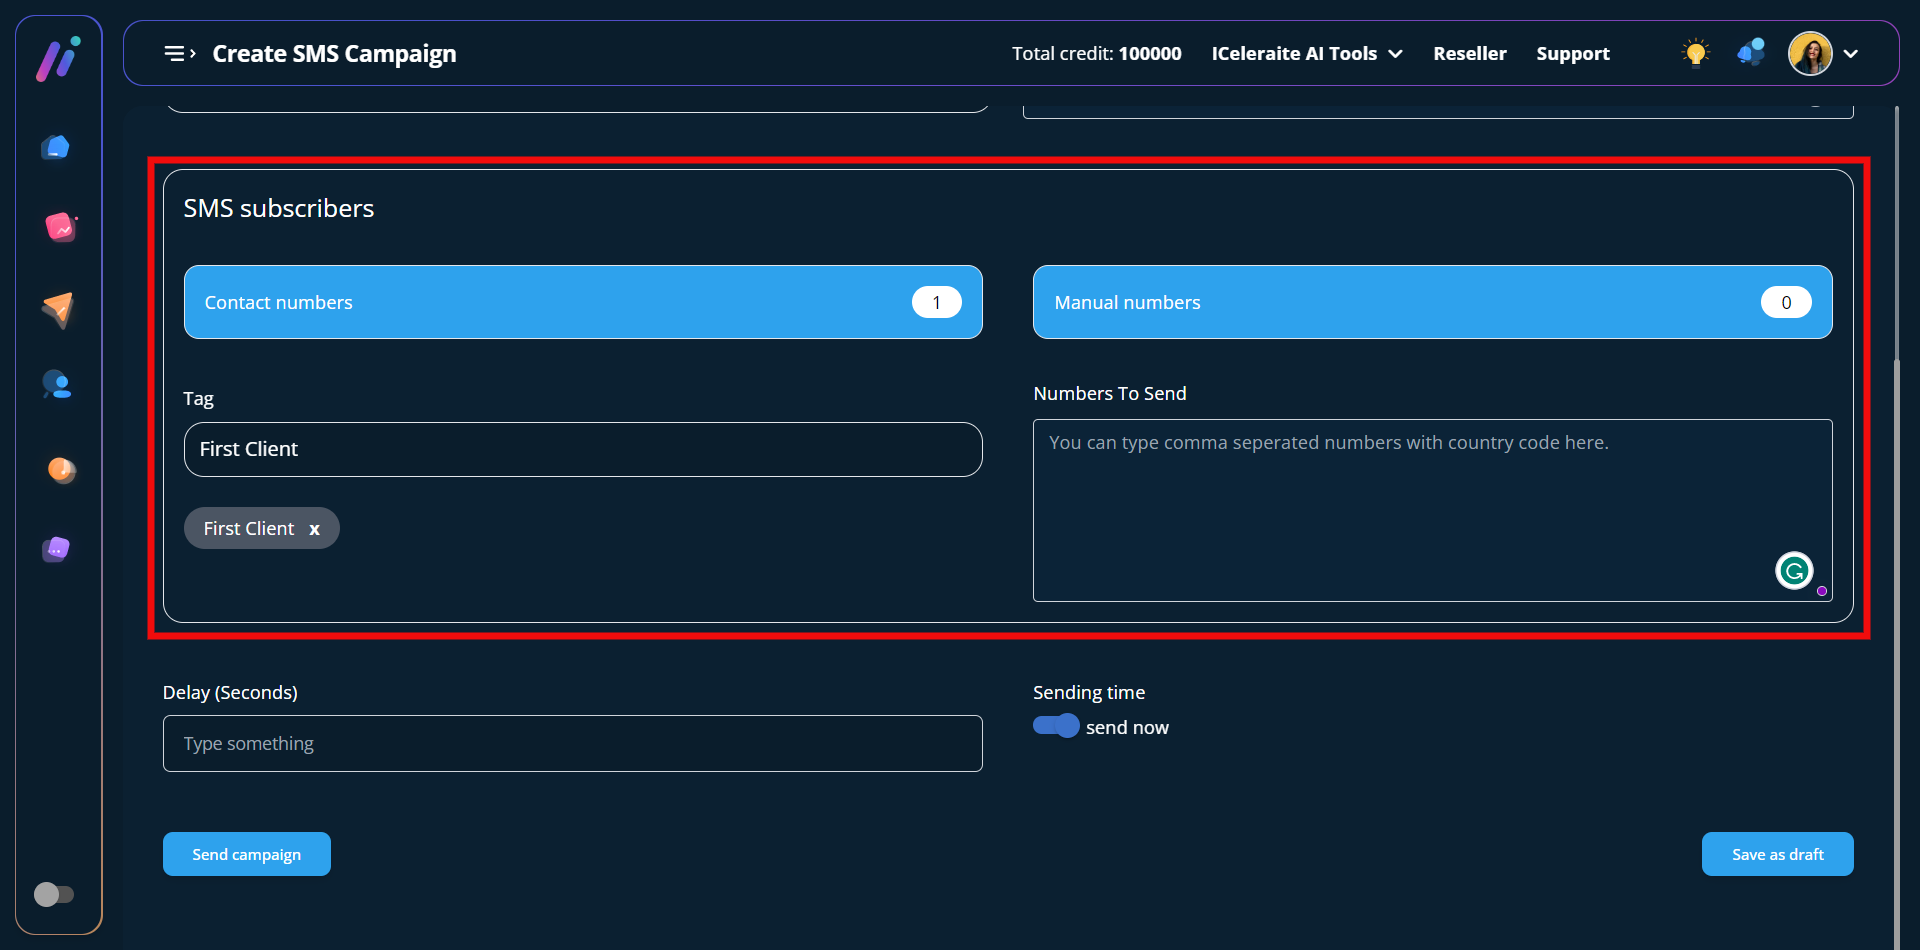This screenshot has width=1920, height=950.
Task: Open the contacts person sidebar icon
Action: point(57,385)
